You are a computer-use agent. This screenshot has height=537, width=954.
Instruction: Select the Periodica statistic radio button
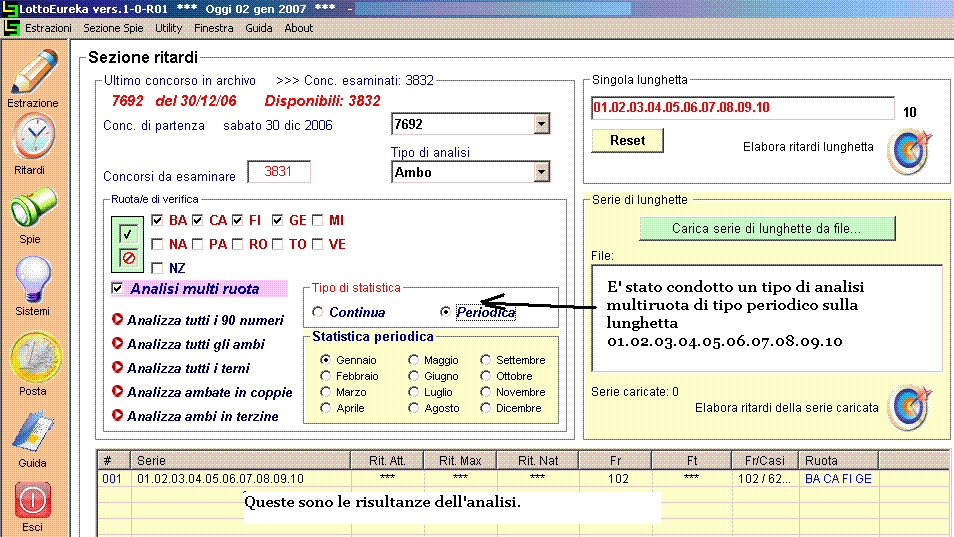point(445,312)
